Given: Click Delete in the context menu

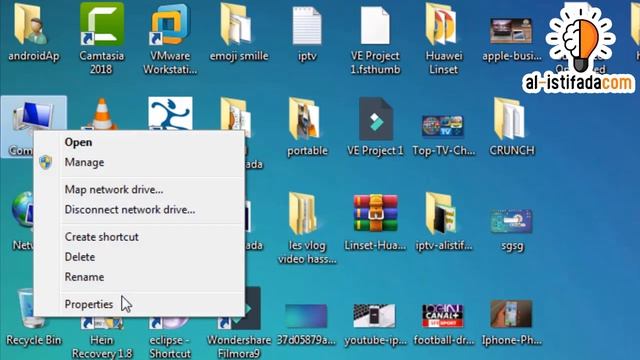Looking at the screenshot, I should pos(80,257).
